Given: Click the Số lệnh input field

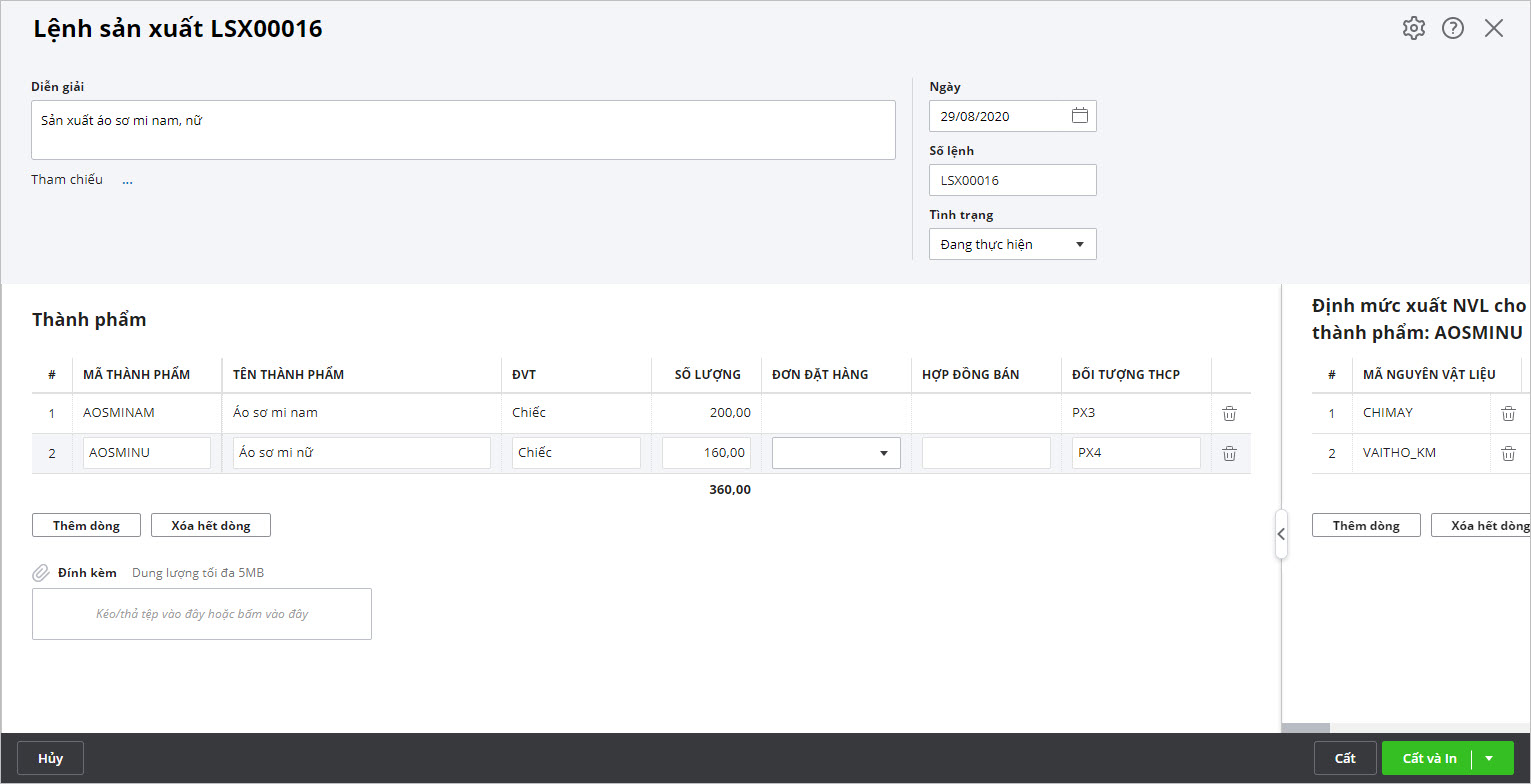Looking at the screenshot, I should pyautogui.click(x=1012, y=180).
